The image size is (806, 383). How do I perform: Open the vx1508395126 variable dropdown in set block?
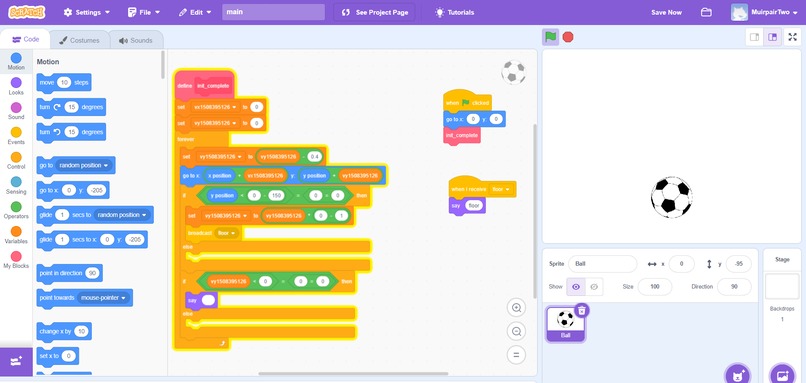tap(215, 107)
